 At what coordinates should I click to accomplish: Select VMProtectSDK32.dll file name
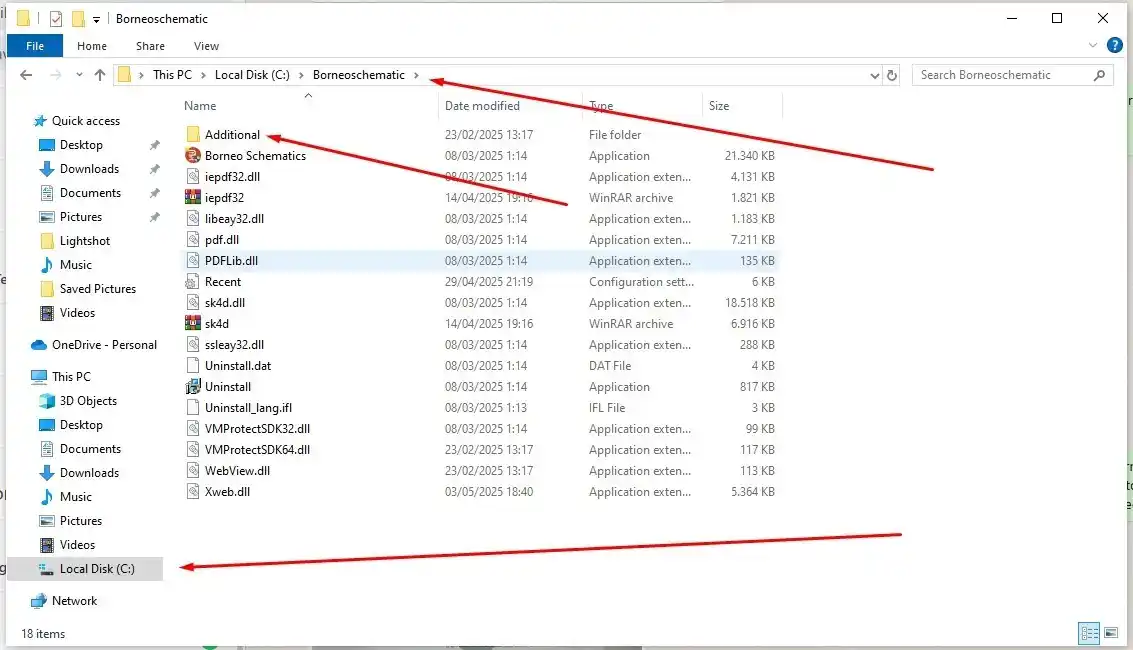pyautogui.click(x=257, y=429)
